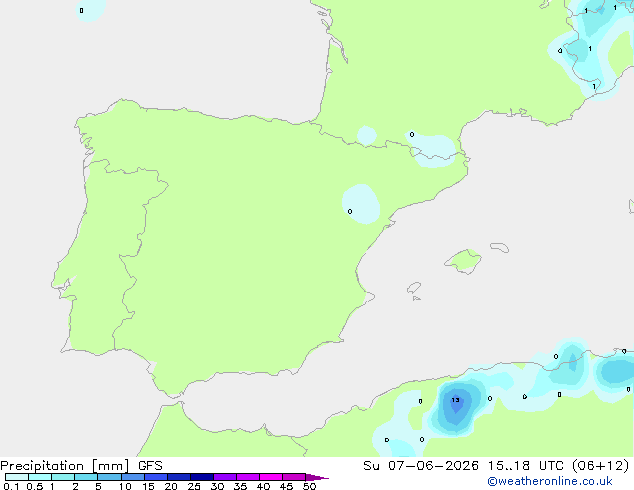Click the legend label '25'
The image size is (634, 490).
[x=194, y=486]
